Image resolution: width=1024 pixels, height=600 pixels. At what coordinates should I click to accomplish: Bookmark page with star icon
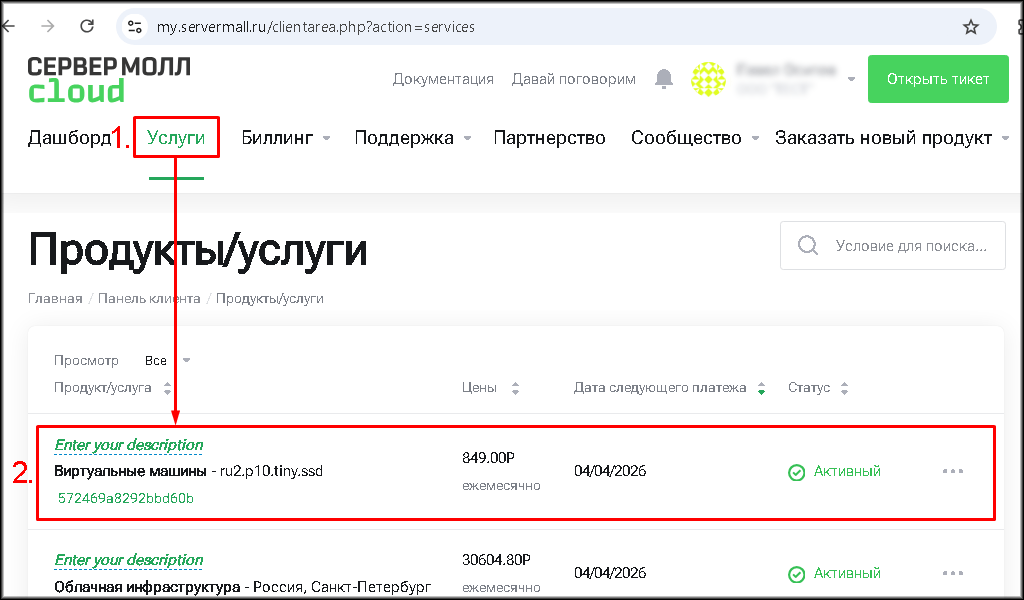pyautogui.click(x=971, y=27)
